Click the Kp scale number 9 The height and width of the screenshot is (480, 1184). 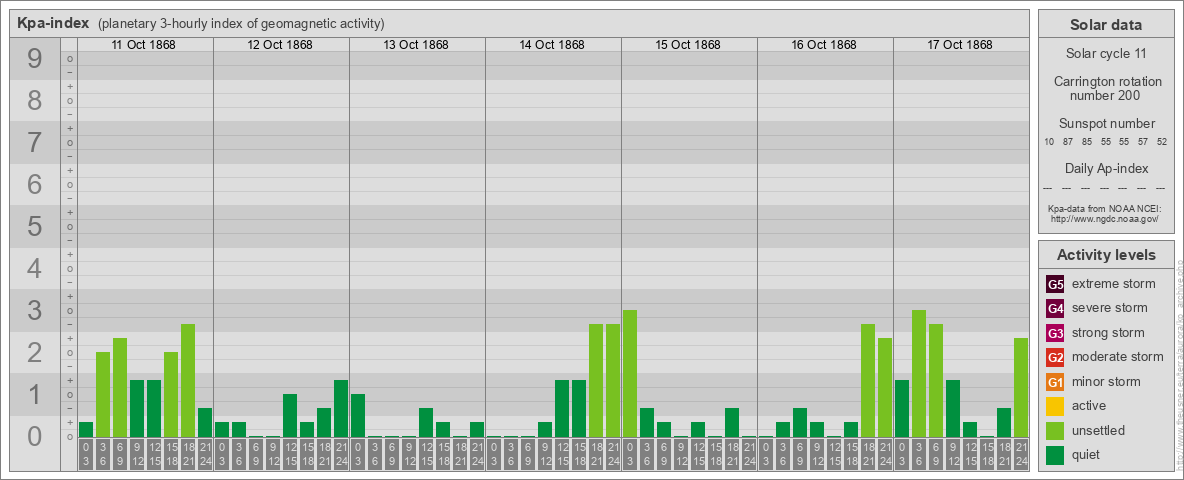tap(35, 58)
